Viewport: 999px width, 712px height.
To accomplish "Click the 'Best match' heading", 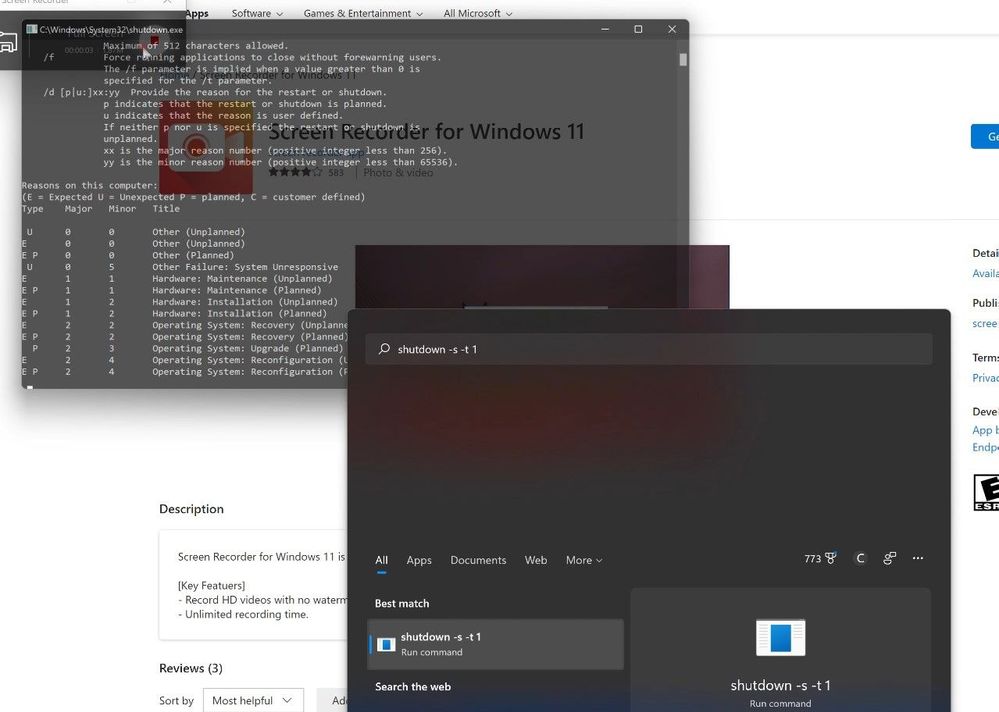I will pos(401,603).
